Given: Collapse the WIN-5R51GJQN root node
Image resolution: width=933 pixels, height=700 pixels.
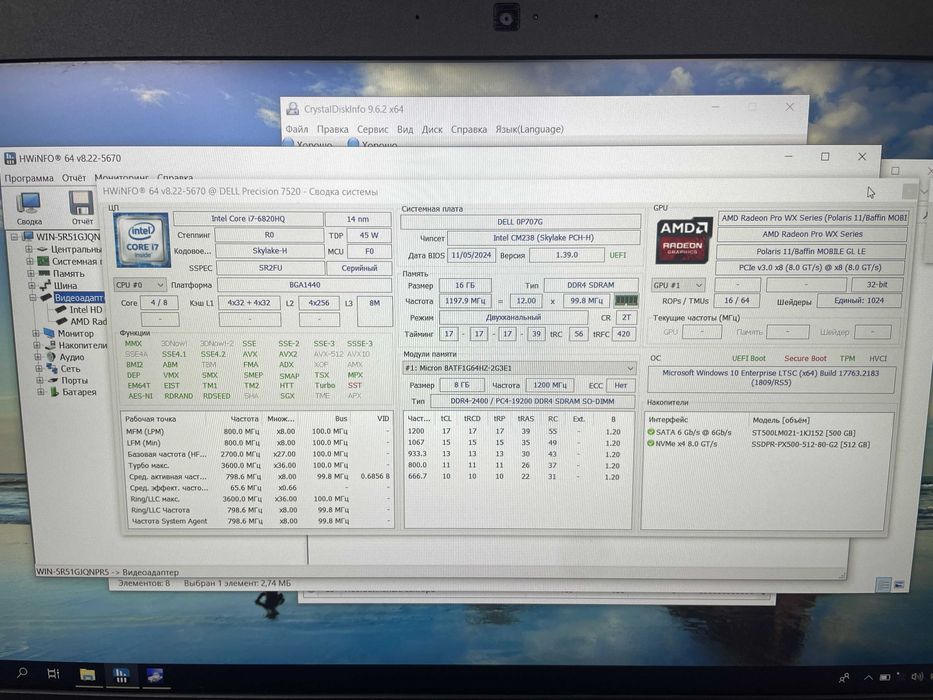Looking at the screenshot, I should tap(14, 237).
